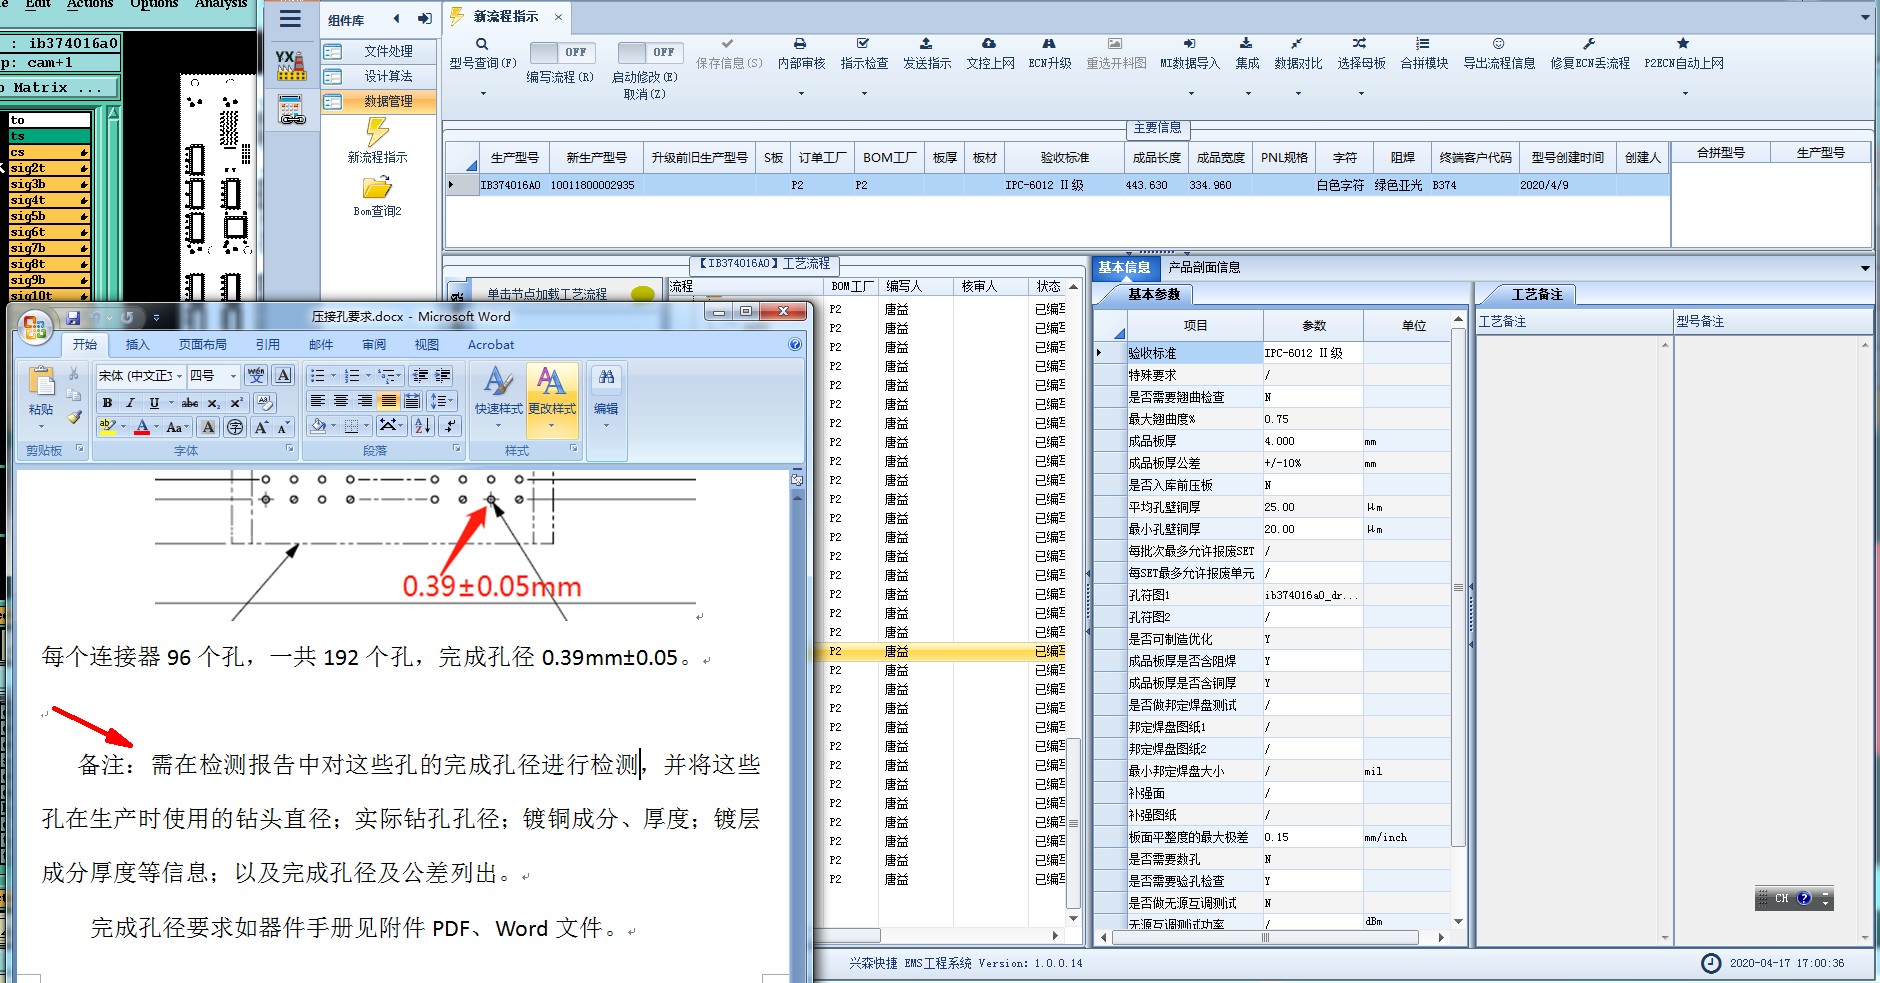The width and height of the screenshot is (1880, 983).
Task: Click Word sort A-Z icon
Action: coord(423,426)
